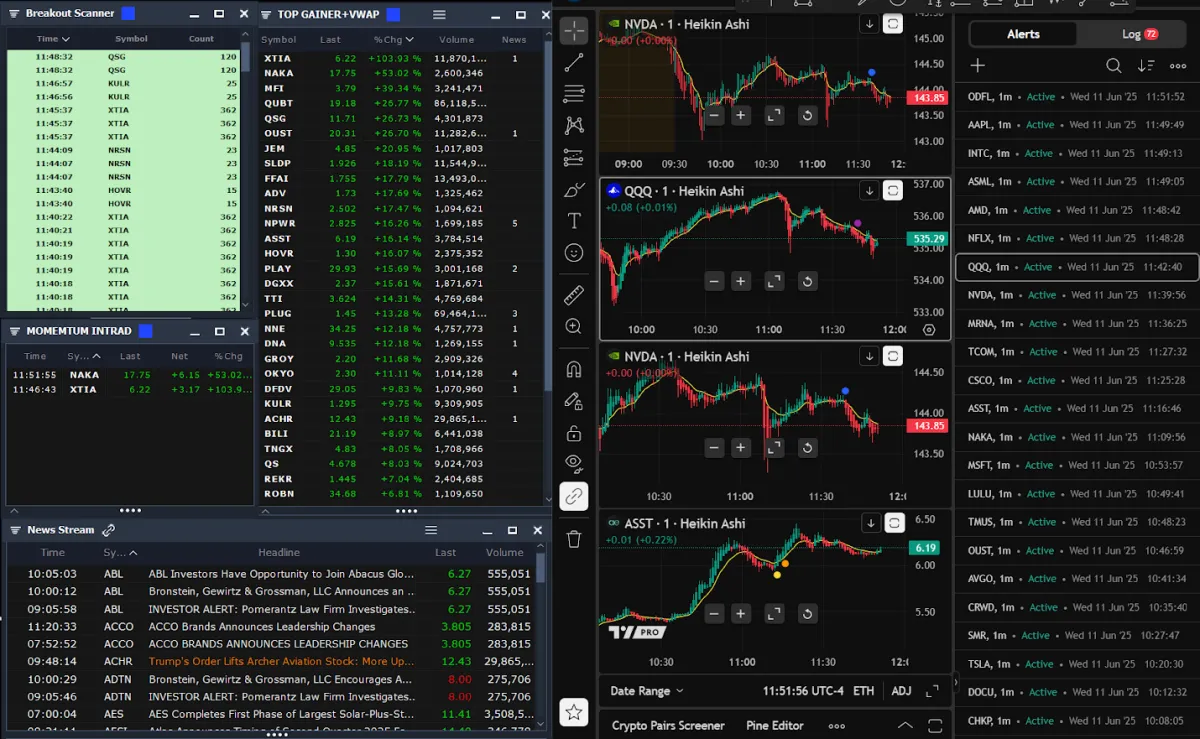Open the chart patterns tool

(574, 126)
